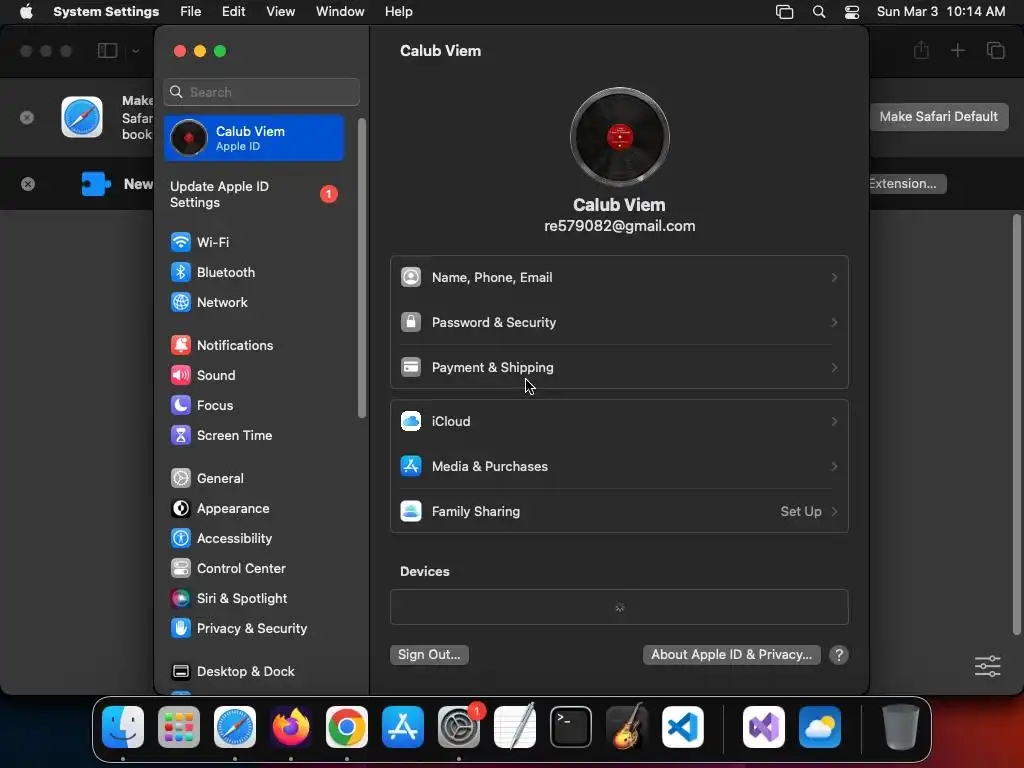The height and width of the screenshot is (768, 1024).
Task: Select Network in the sidebar
Action: click(x=209, y=302)
